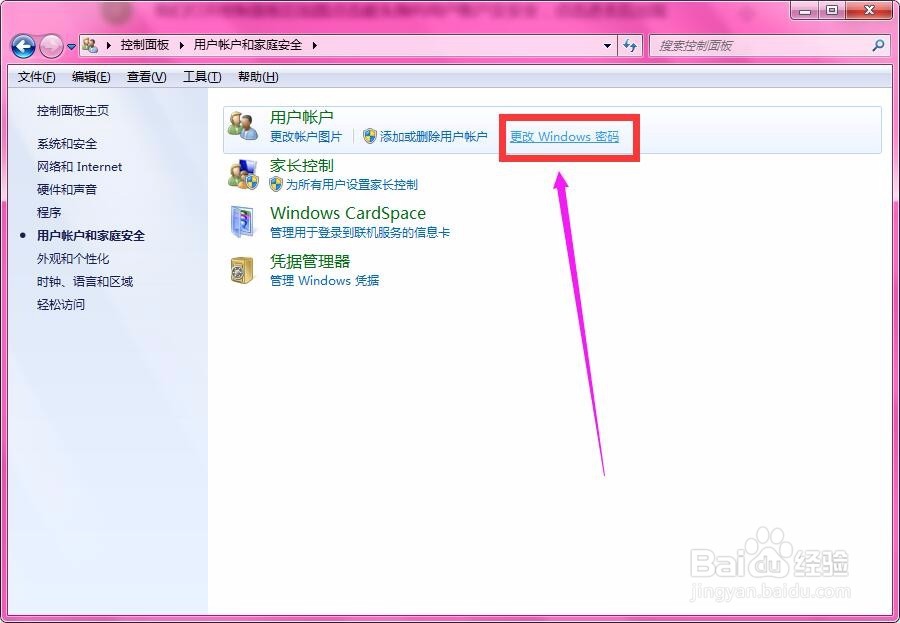The image size is (900, 623).
Task: Open the 帮助(H) menu
Action: pos(258,77)
